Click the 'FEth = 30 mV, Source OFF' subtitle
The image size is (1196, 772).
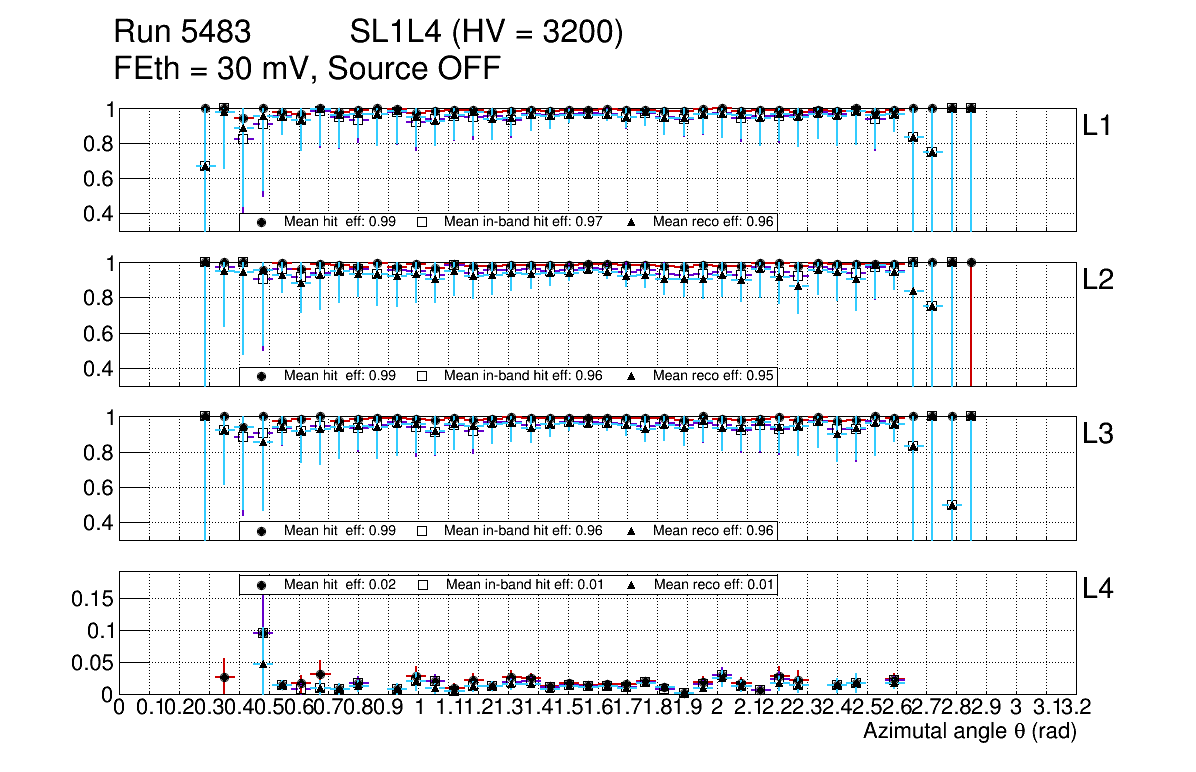(306, 69)
